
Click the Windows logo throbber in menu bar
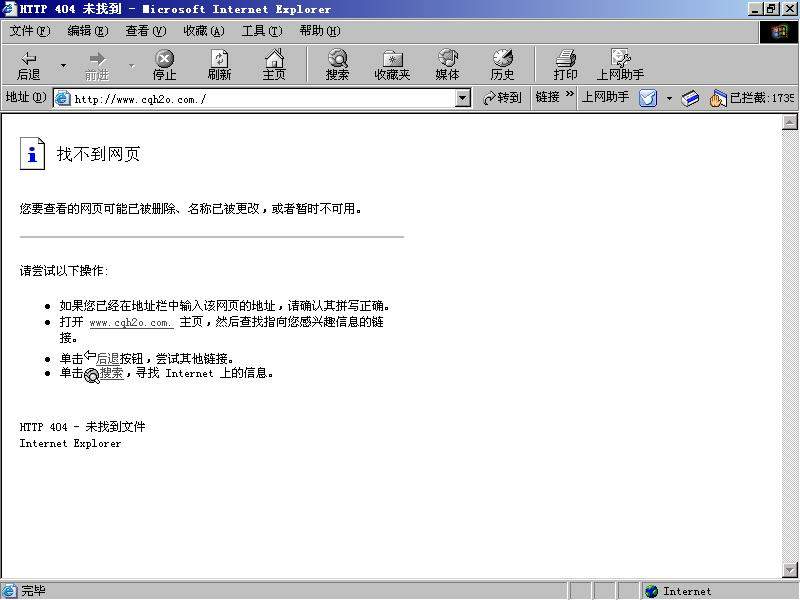click(779, 32)
